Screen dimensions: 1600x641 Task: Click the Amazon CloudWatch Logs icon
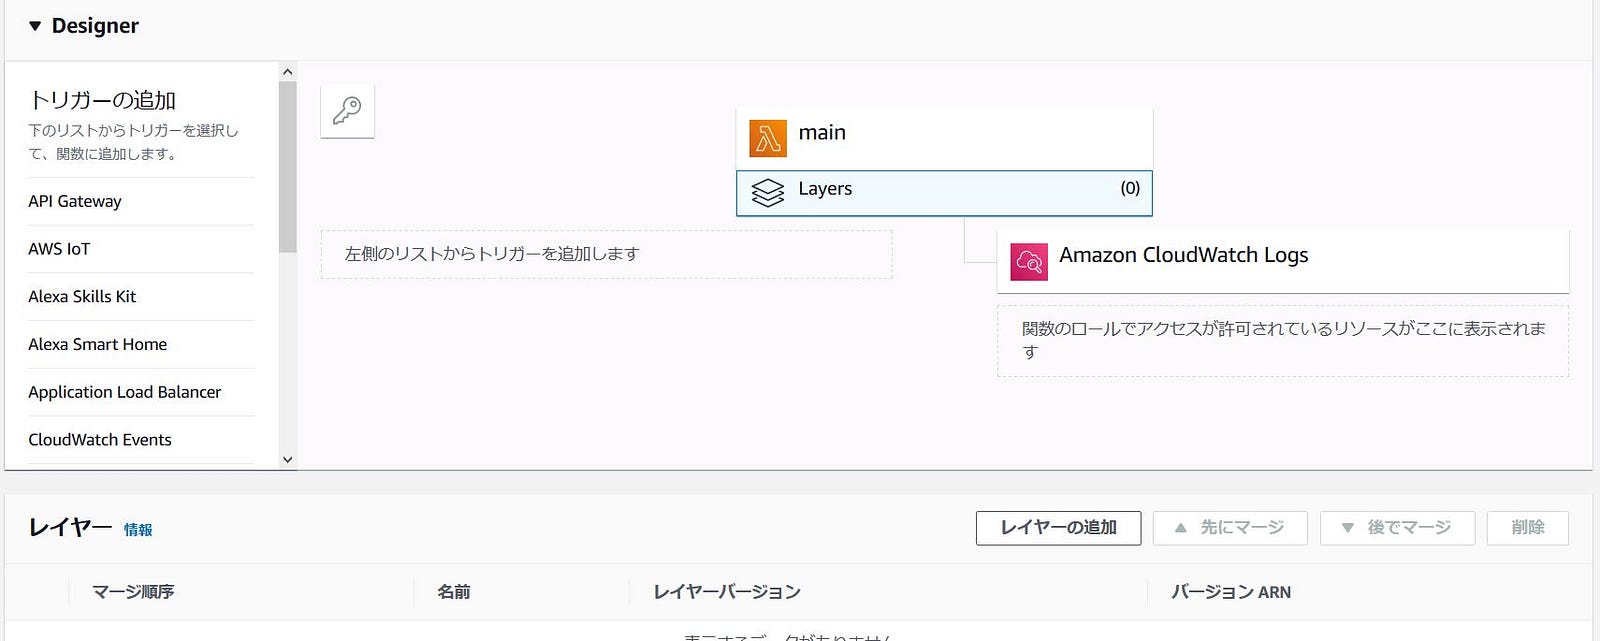tap(1029, 262)
